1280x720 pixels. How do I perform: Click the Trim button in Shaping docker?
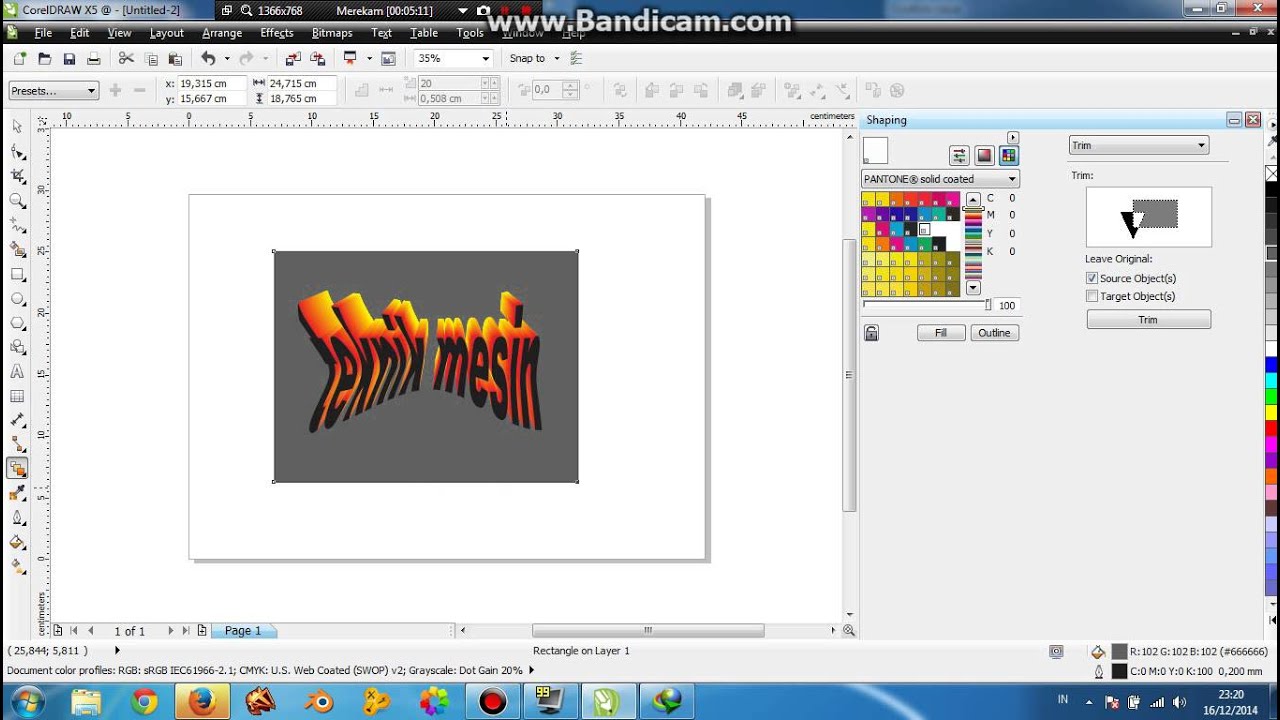1148,320
